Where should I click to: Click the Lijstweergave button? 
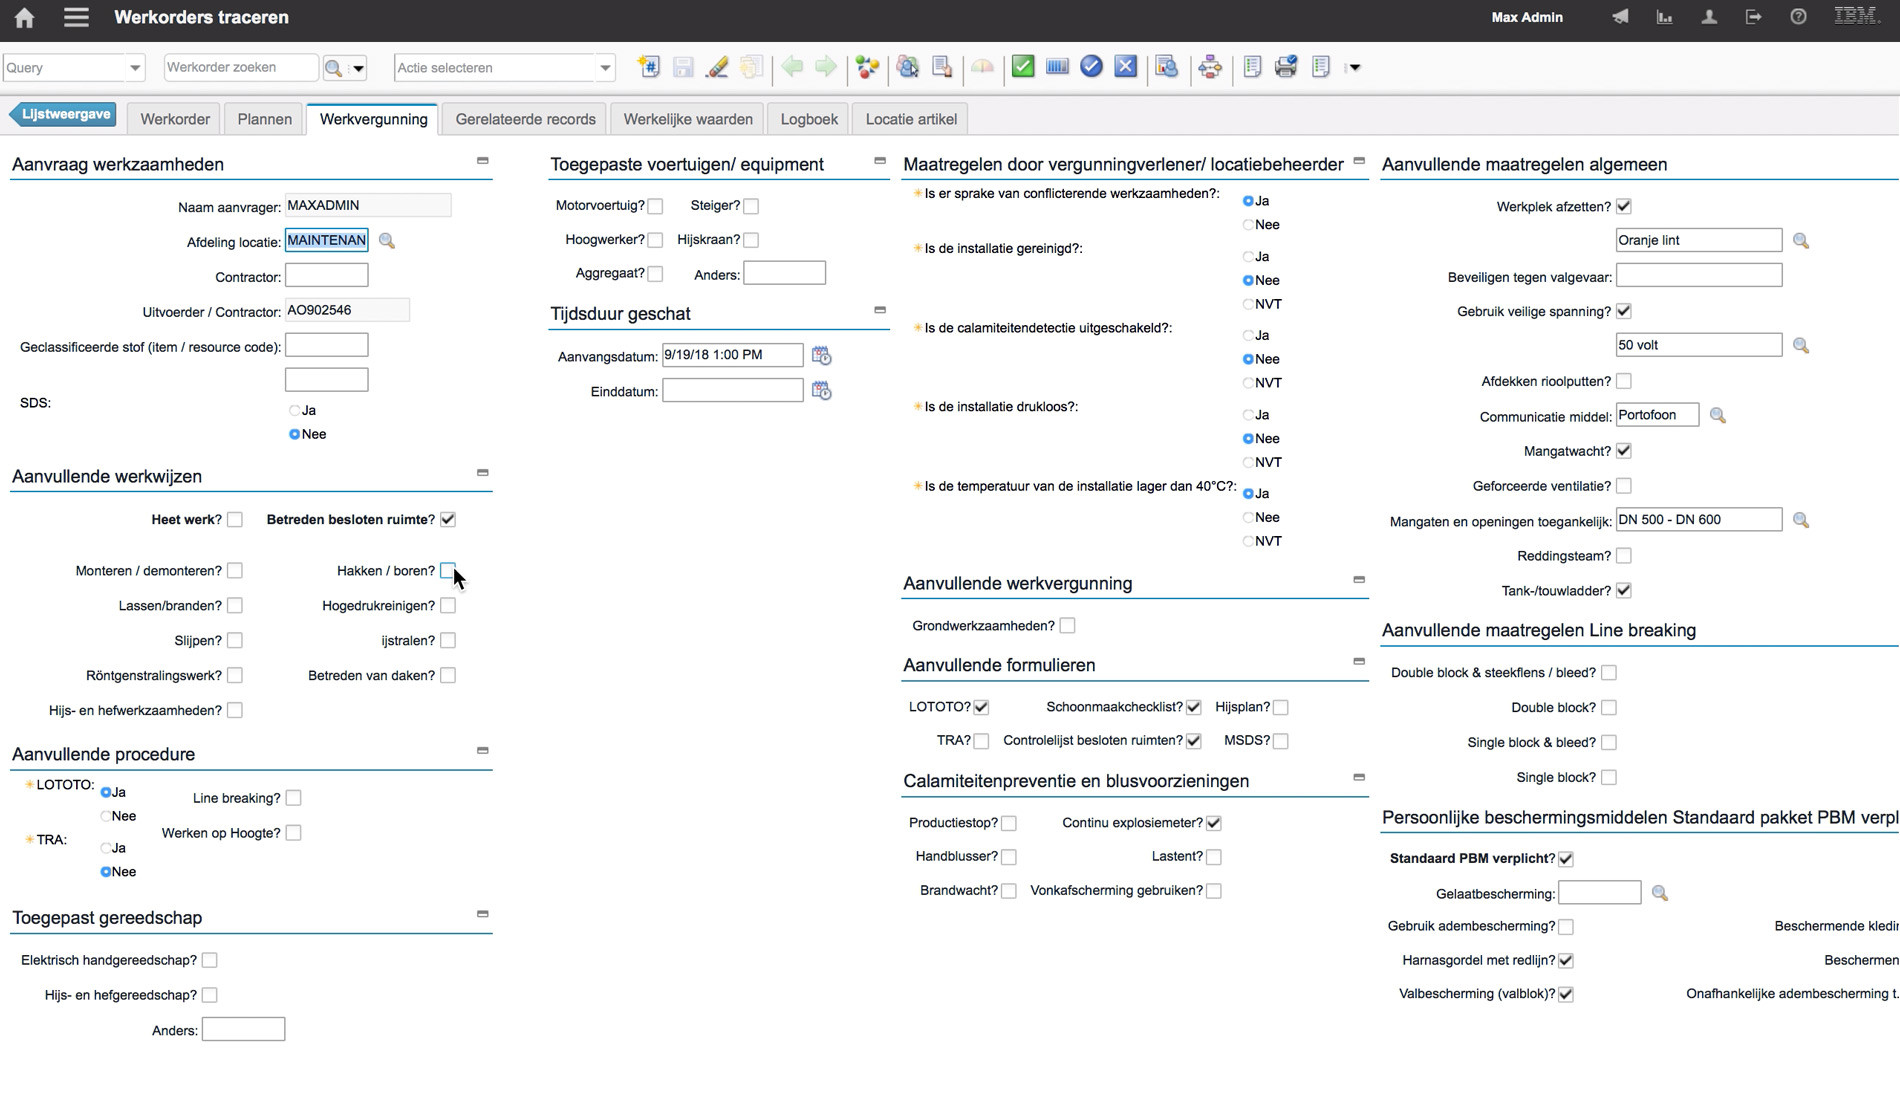[x=65, y=115]
